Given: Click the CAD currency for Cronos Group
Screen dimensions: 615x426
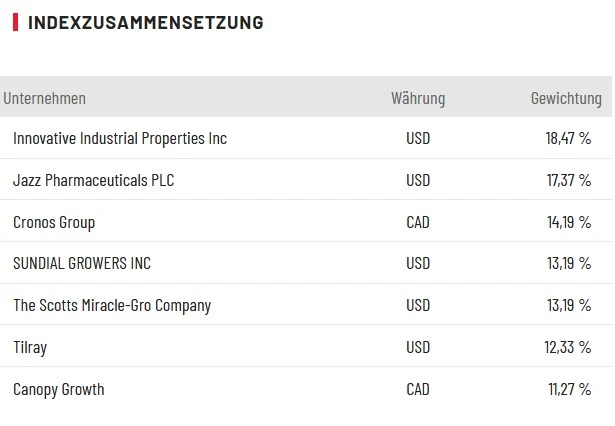Looking at the screenshot, I should click(418, 222).
